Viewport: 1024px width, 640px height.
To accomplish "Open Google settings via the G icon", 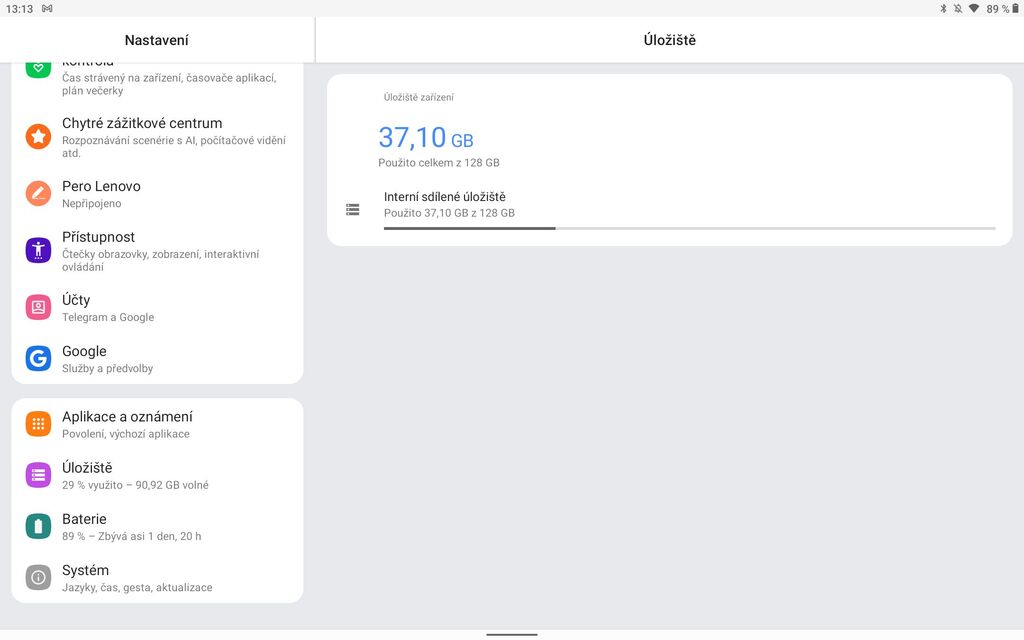I will pyautogui.click(x=37, y=359).
